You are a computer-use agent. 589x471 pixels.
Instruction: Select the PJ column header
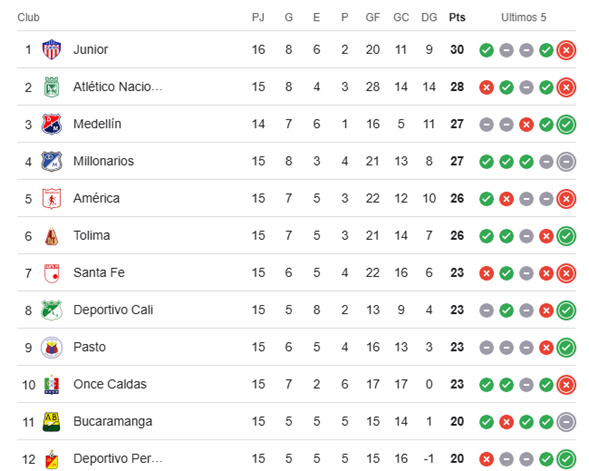point(258,17)
